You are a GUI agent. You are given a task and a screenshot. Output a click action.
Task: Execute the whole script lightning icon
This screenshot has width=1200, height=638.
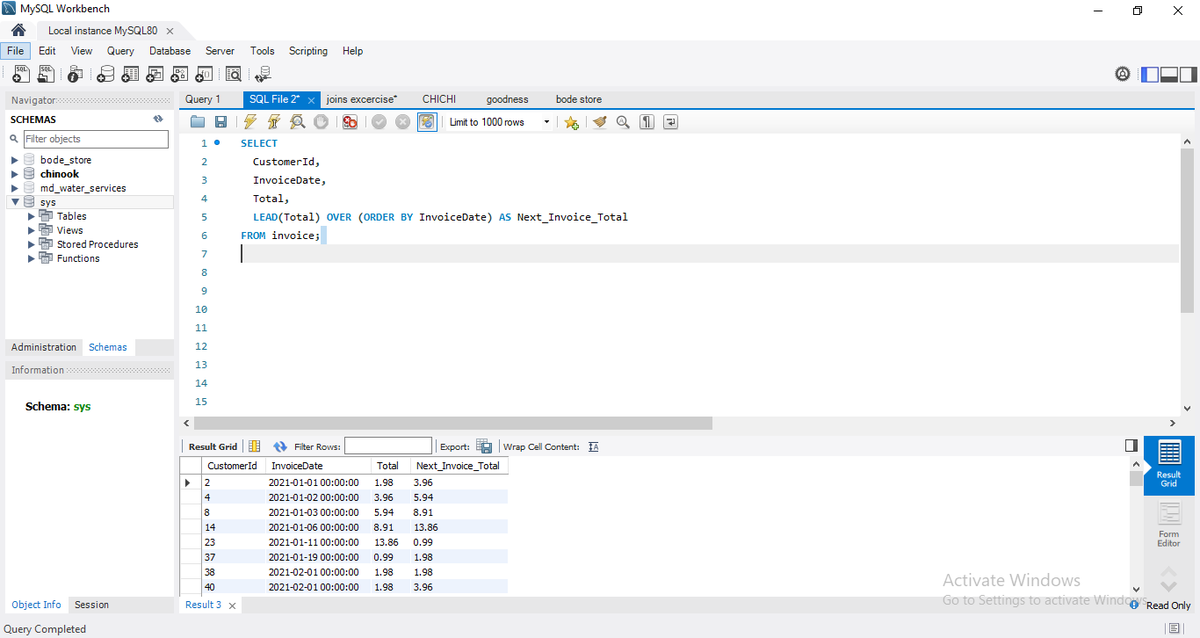(250, 122)
